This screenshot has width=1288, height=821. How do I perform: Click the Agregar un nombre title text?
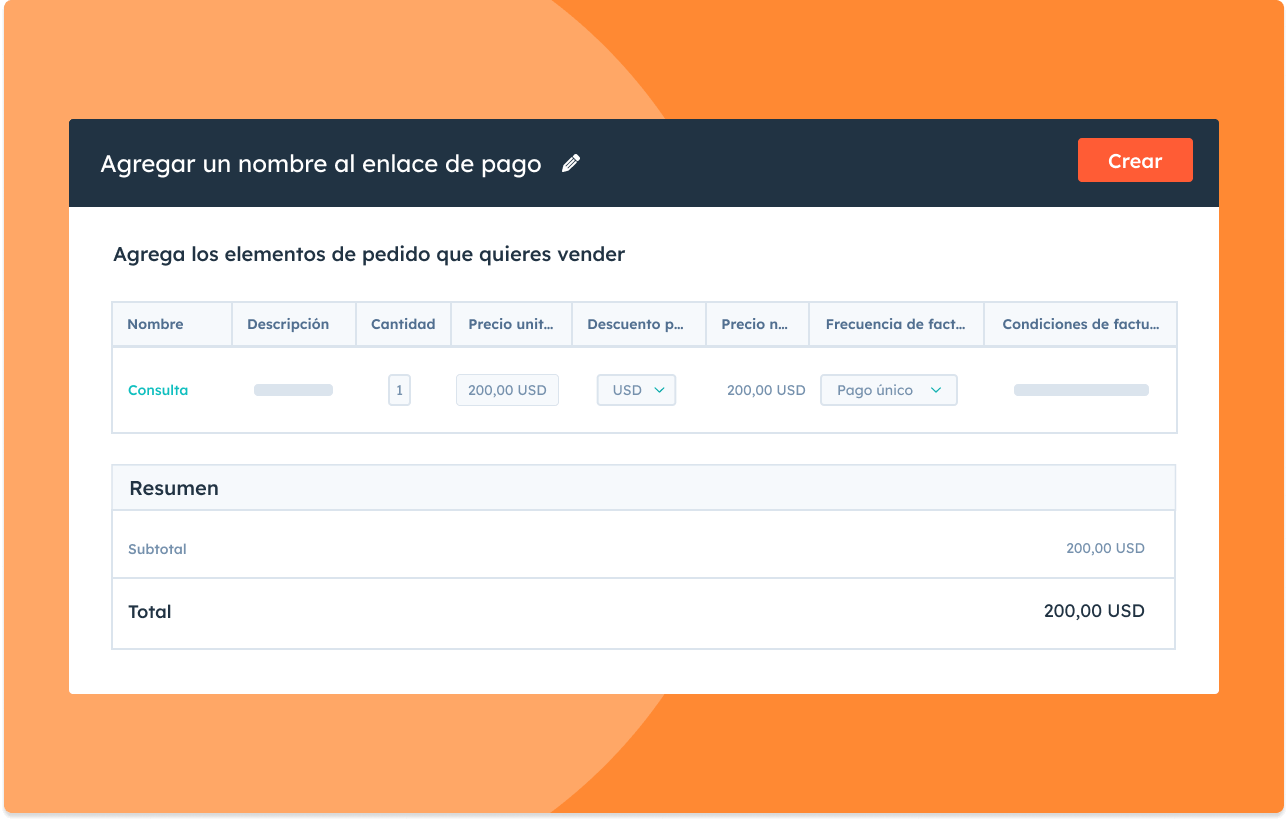(320, 163)
